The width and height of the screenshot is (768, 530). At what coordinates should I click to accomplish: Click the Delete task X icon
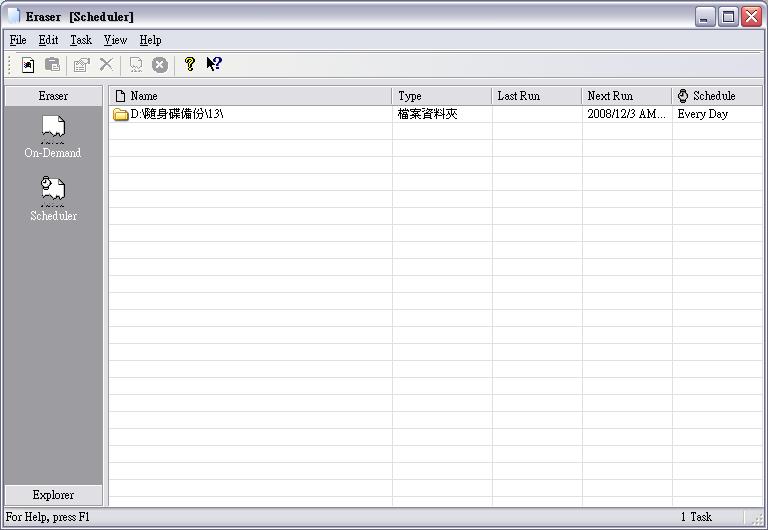click(106, 64)
